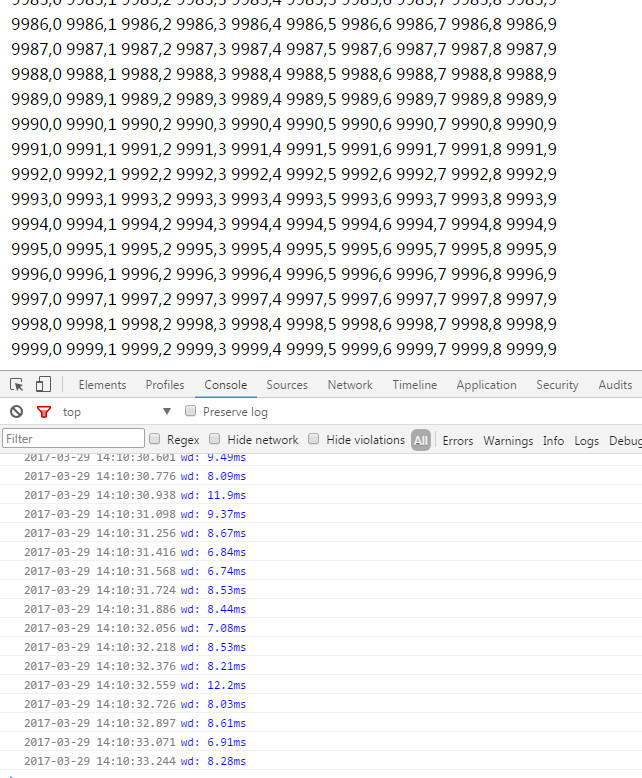Switch to the Audits tab
This screenshot has height=778, width=642.
(615, 385)
